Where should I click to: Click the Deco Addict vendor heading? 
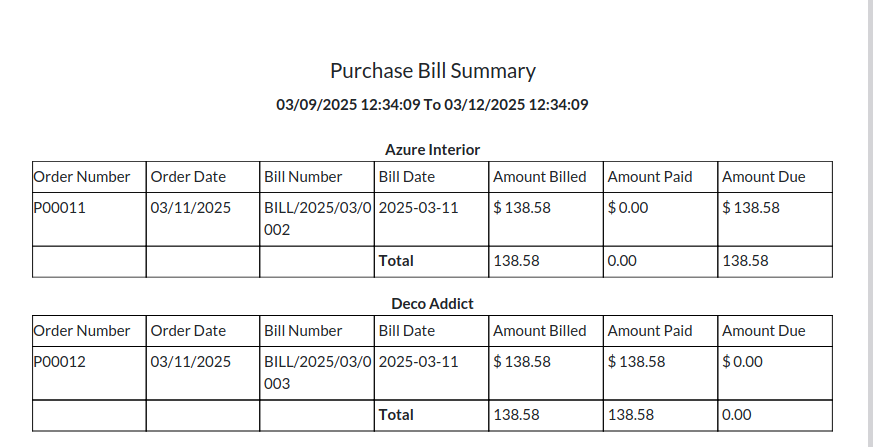(x=433, y=303)
